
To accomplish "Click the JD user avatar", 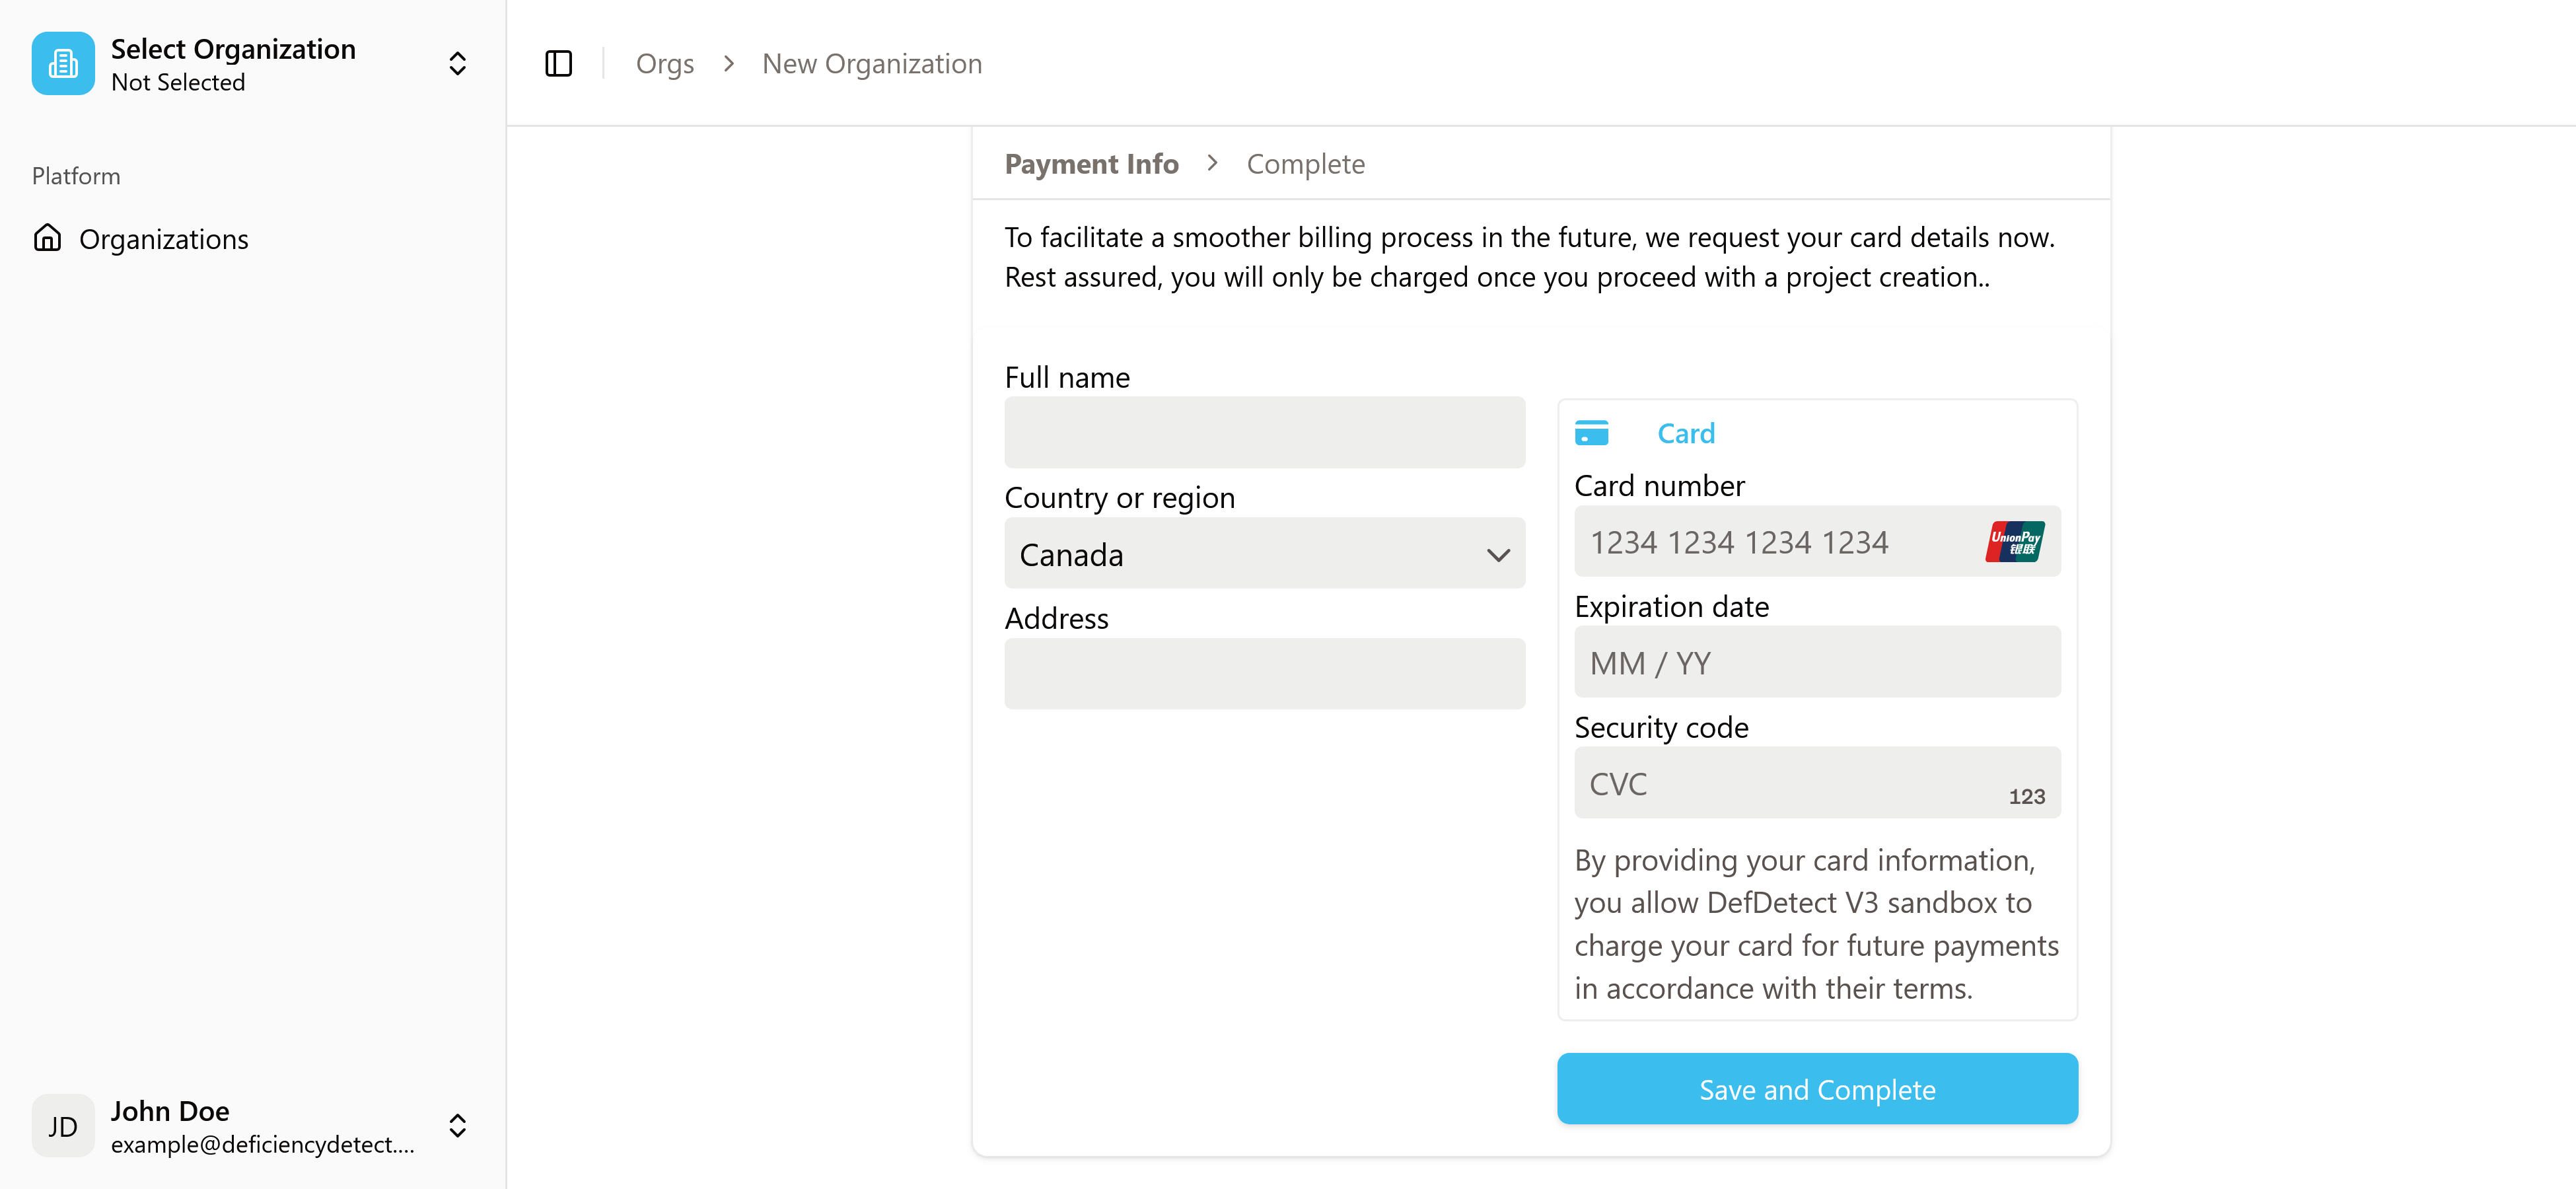I will pyautogui.click(x=63, y=1126).
